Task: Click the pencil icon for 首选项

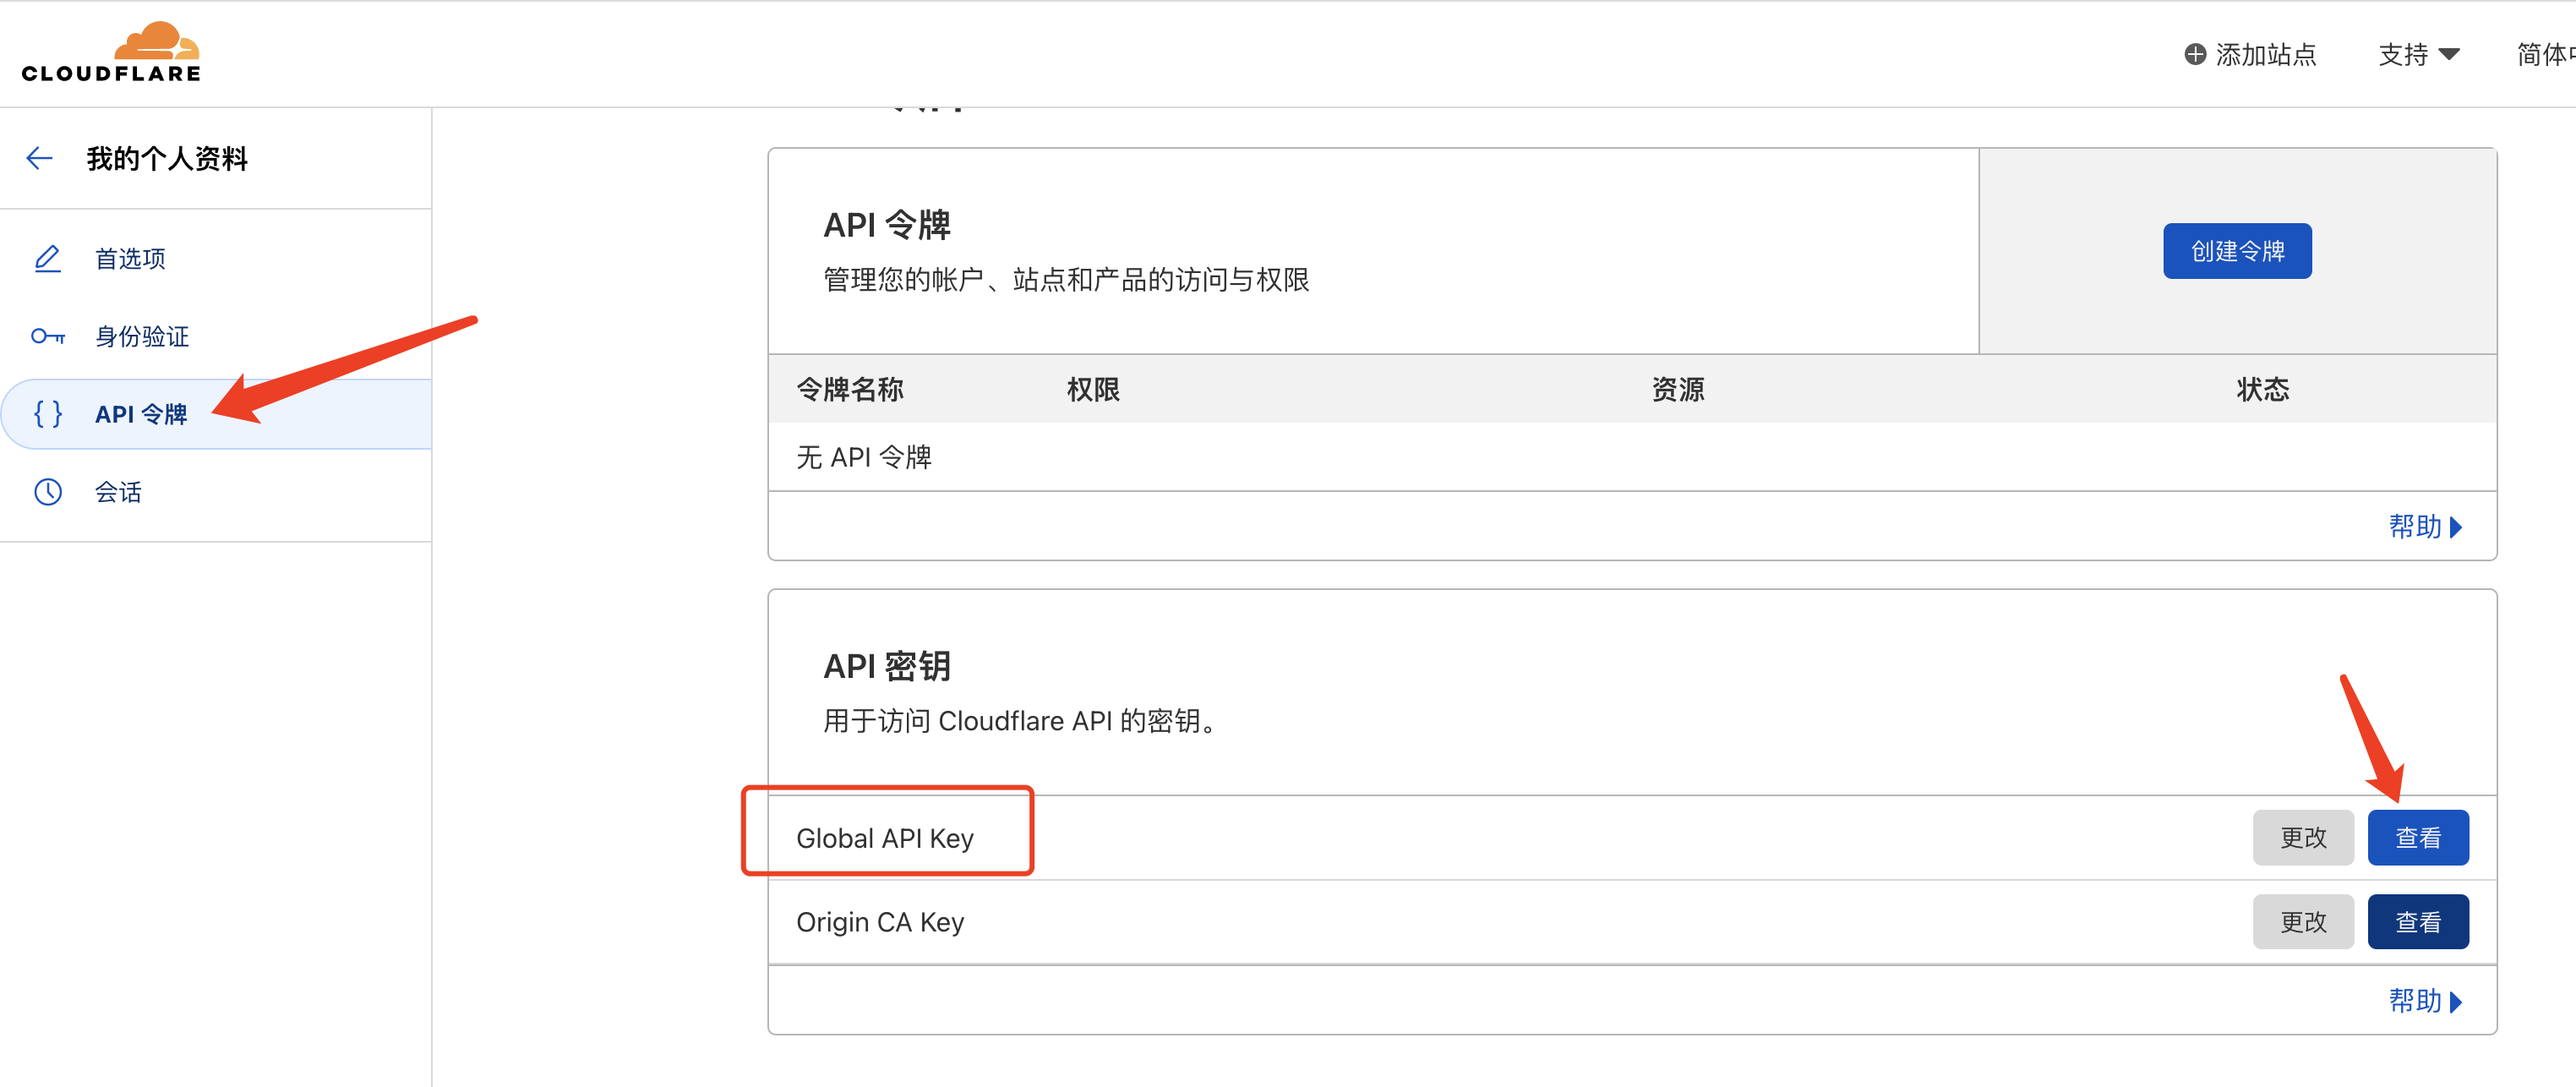Action: pos(48,258)
